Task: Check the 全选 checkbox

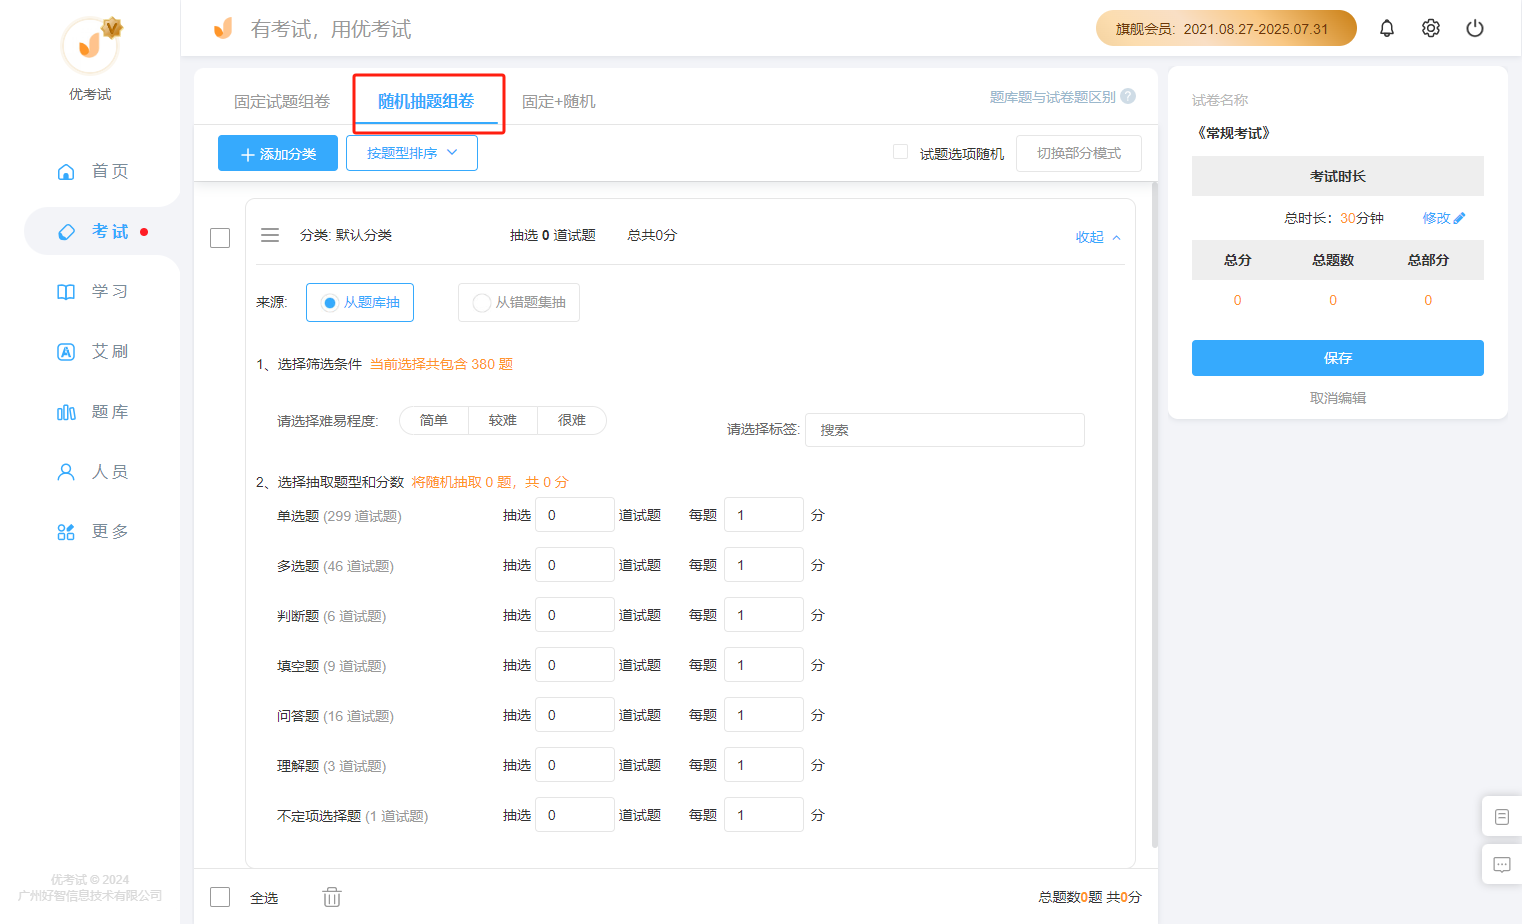Action: [220, 897]
